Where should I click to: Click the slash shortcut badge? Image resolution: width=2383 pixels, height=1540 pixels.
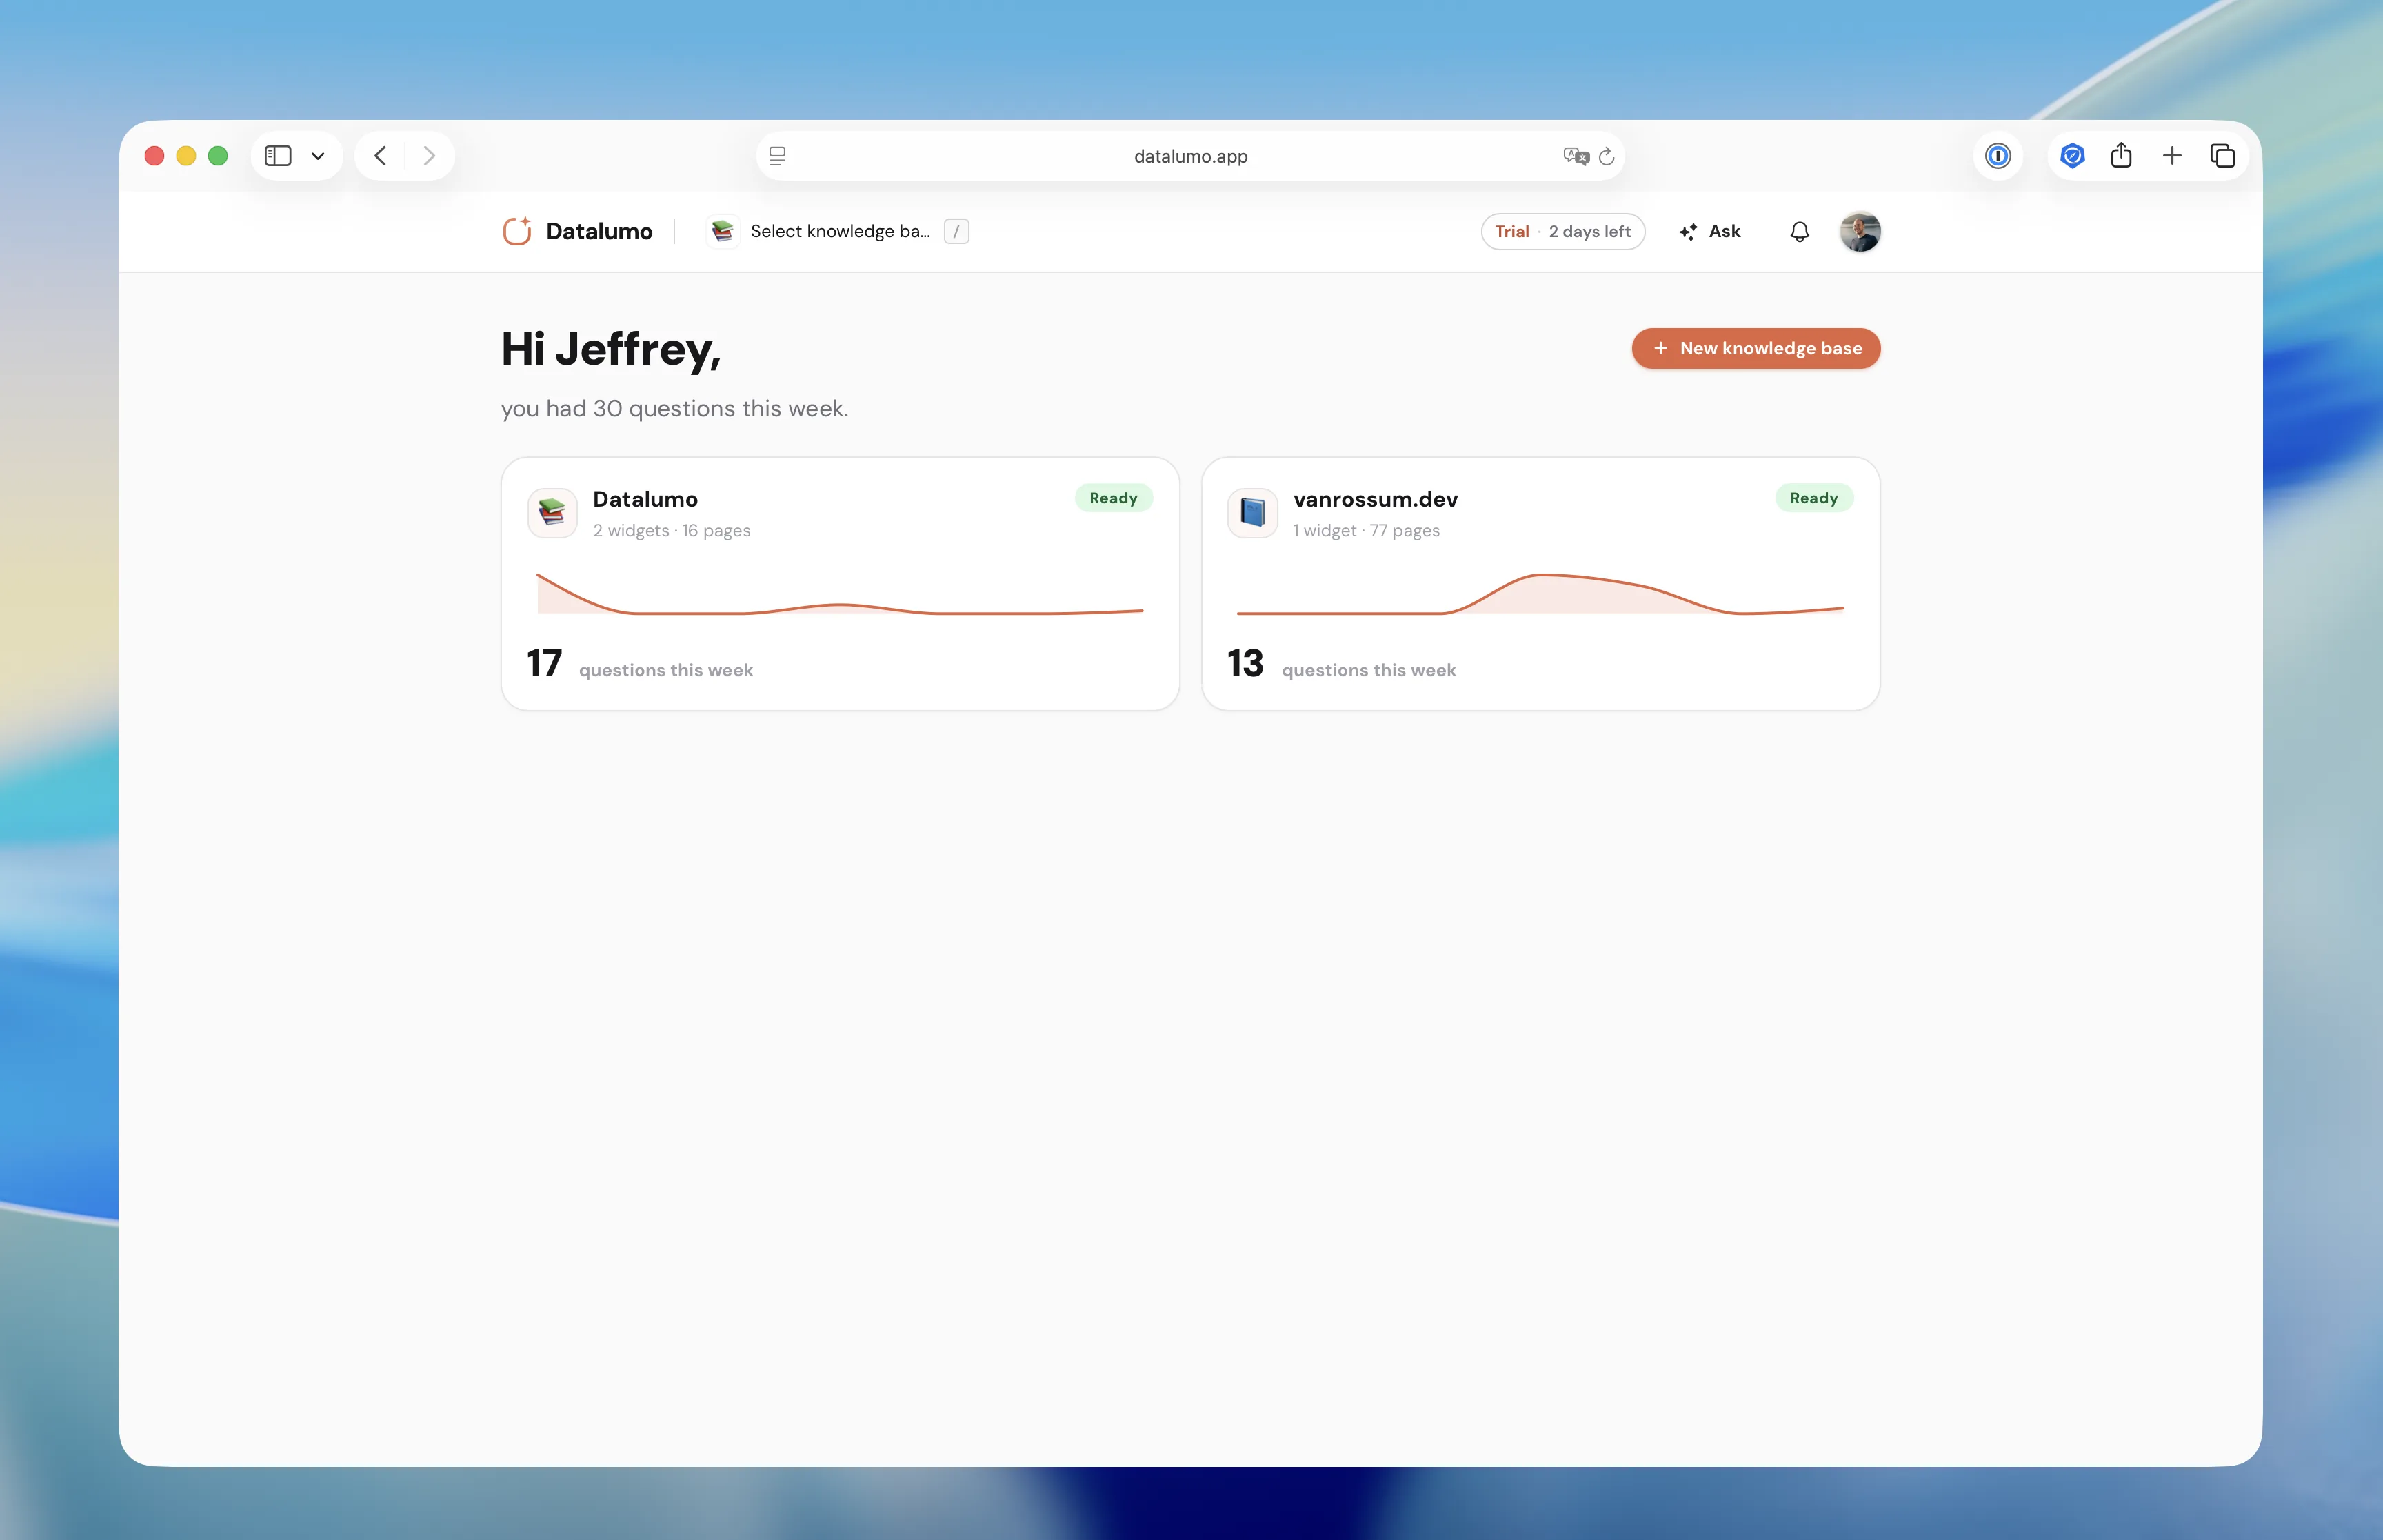[x=956, y=231]
